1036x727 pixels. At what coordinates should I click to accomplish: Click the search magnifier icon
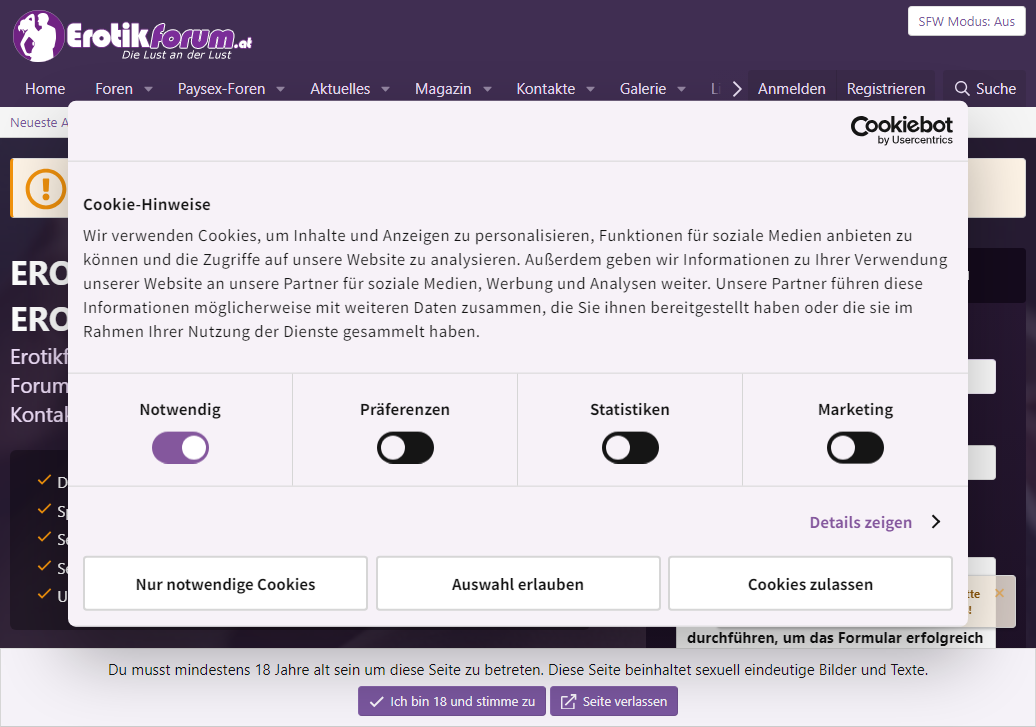(x=962, y=89)
